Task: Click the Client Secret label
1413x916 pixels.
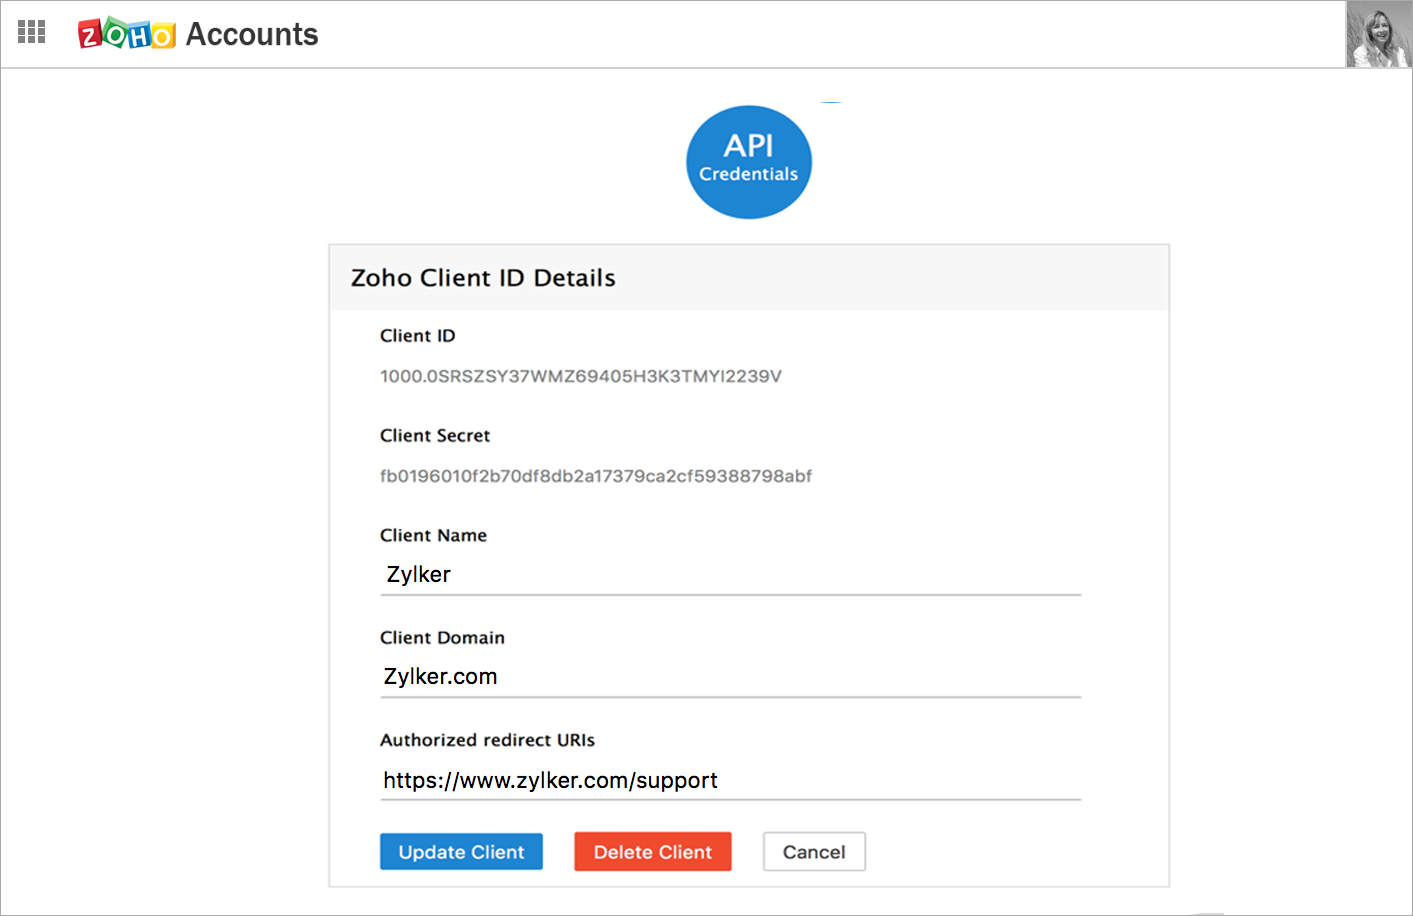Action: coord(435,435)
